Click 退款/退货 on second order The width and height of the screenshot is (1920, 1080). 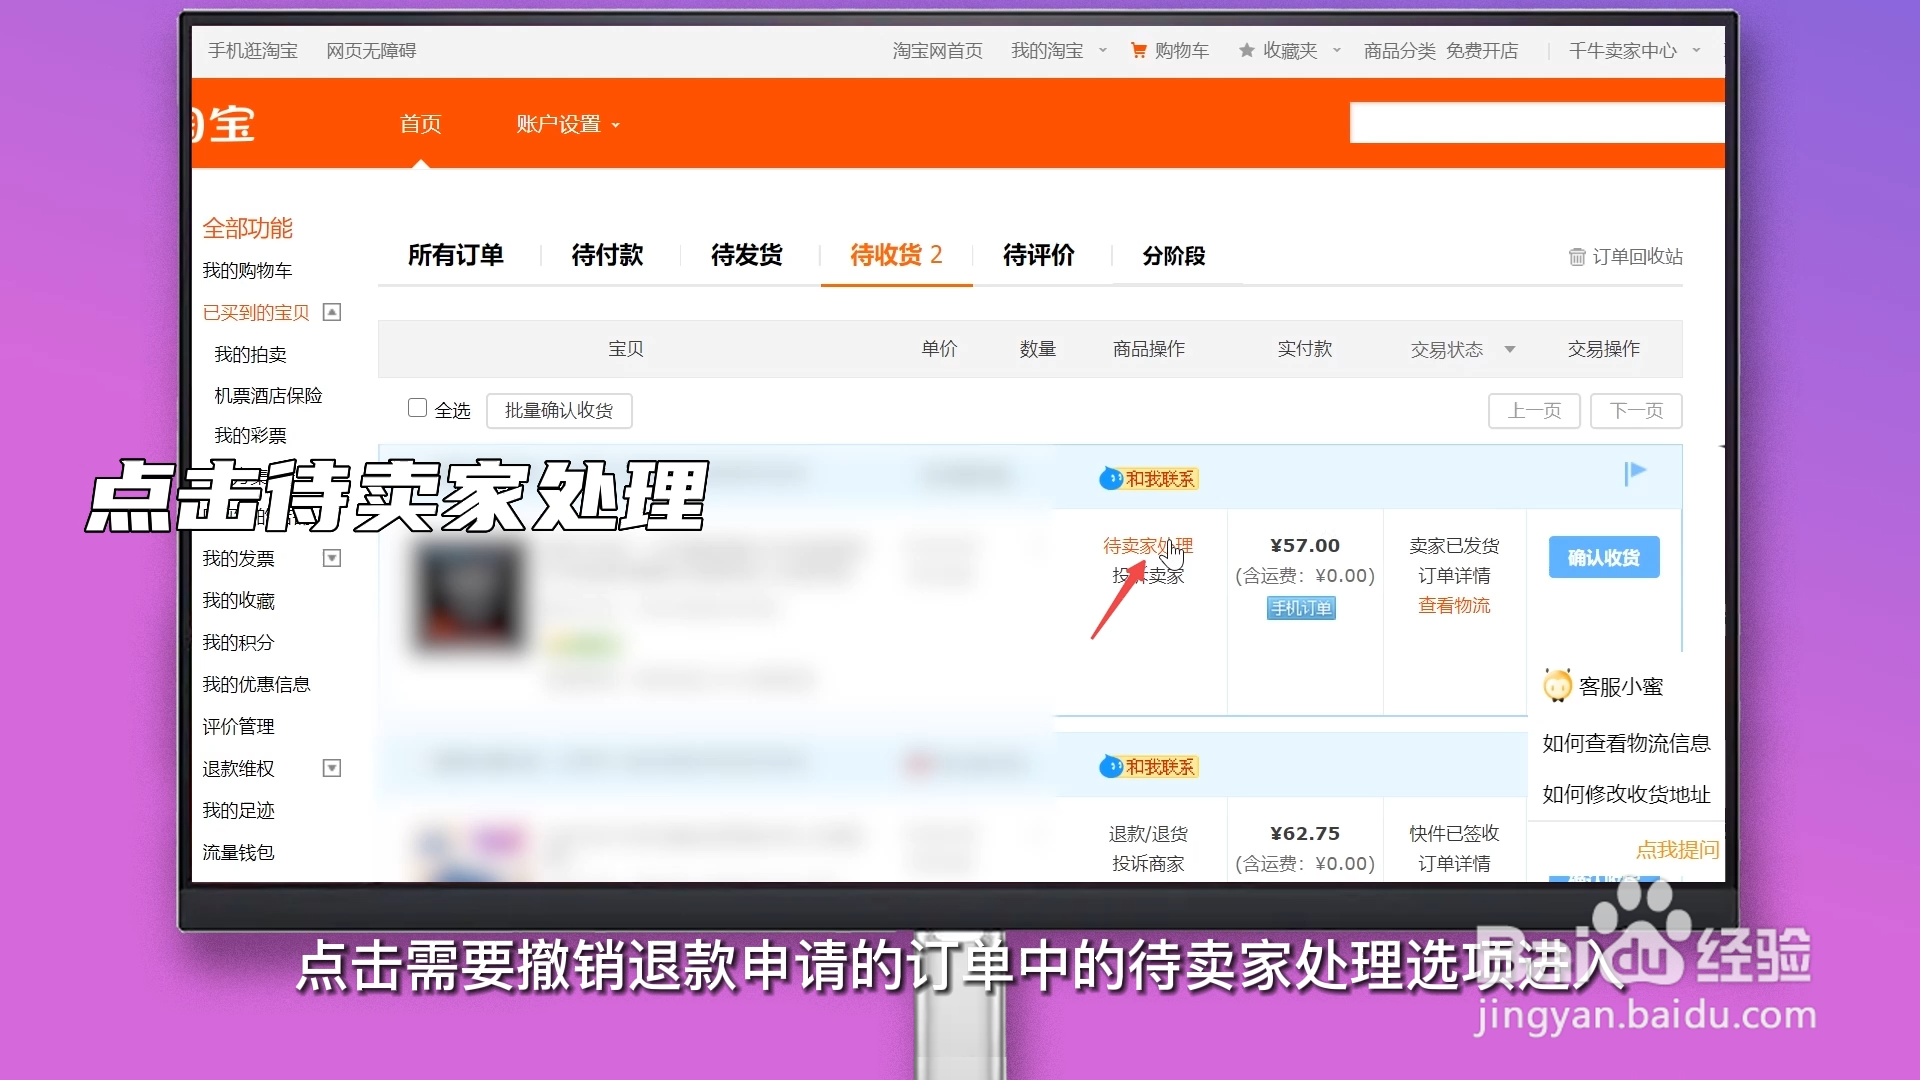tap(1148, 834)
